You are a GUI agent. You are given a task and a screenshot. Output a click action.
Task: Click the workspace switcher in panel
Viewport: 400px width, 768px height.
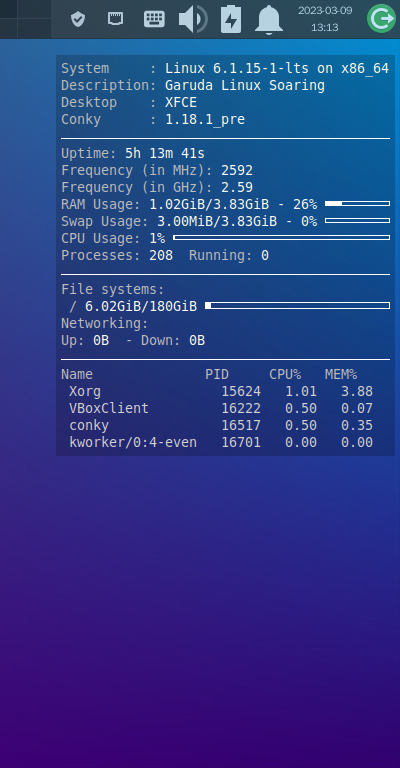click(x=25, y=19)
